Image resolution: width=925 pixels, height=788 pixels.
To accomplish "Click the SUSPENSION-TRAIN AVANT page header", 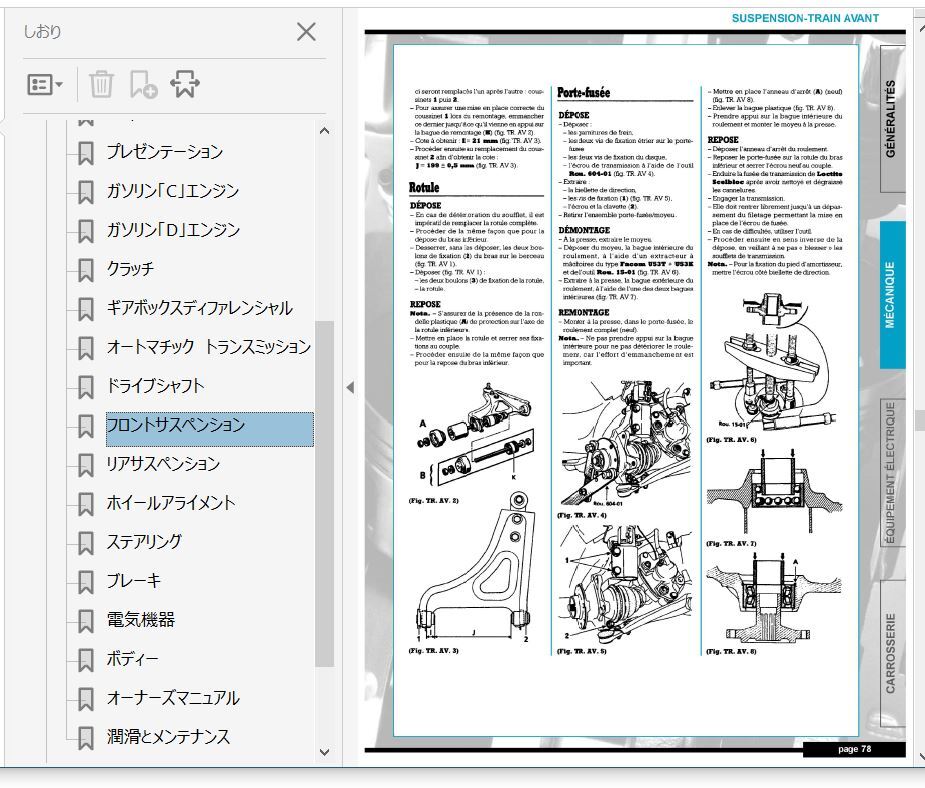I will [x=805, y=18].
